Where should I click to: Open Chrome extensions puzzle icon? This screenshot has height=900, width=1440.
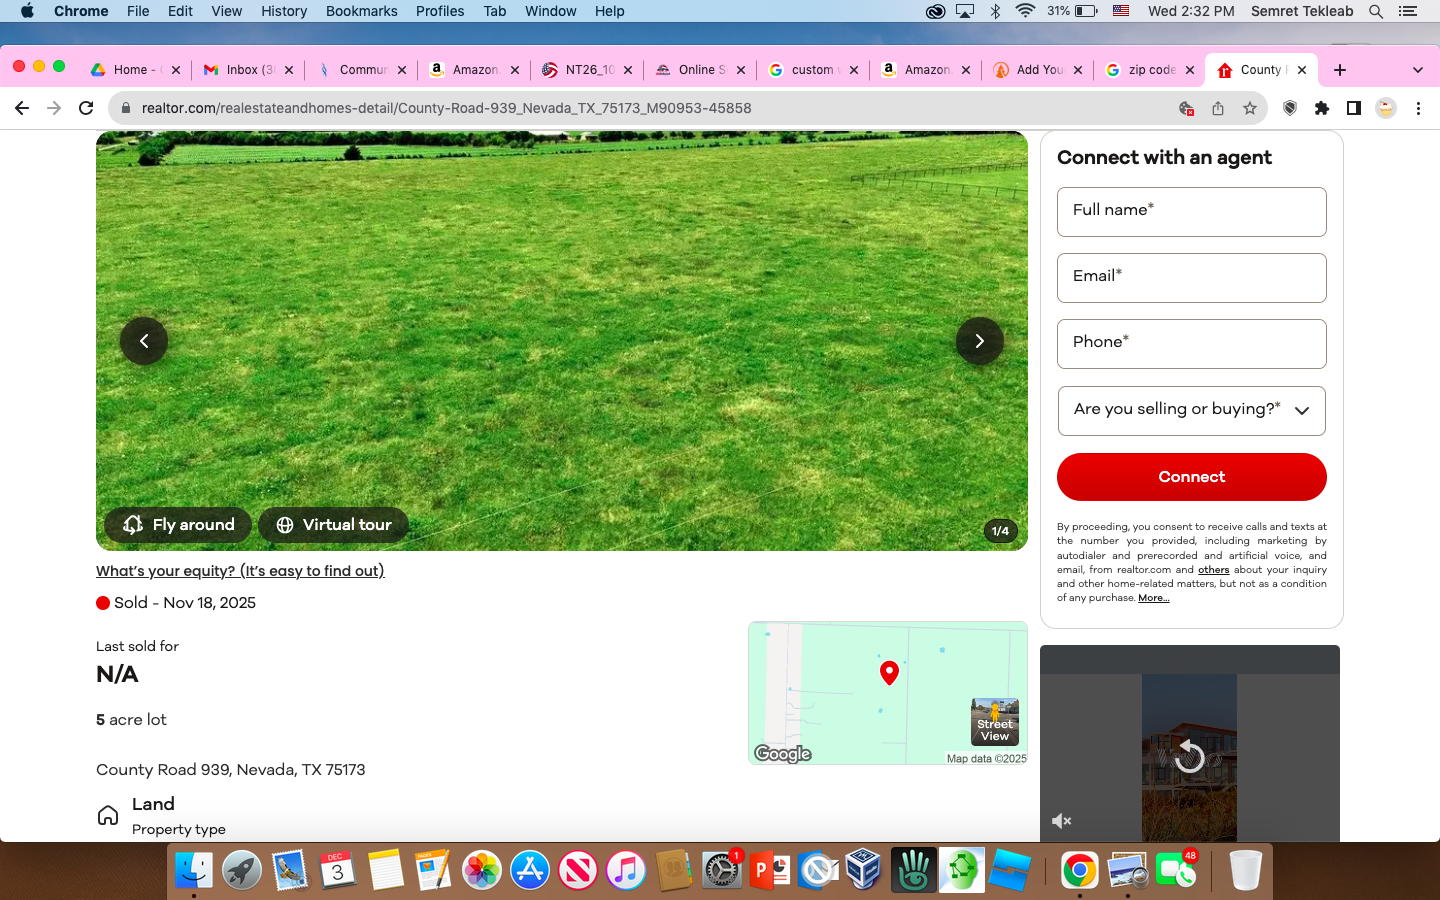(1322, 108)
